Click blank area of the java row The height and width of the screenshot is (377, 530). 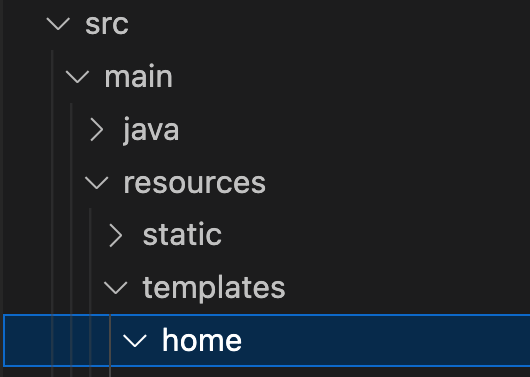point(355,130)
